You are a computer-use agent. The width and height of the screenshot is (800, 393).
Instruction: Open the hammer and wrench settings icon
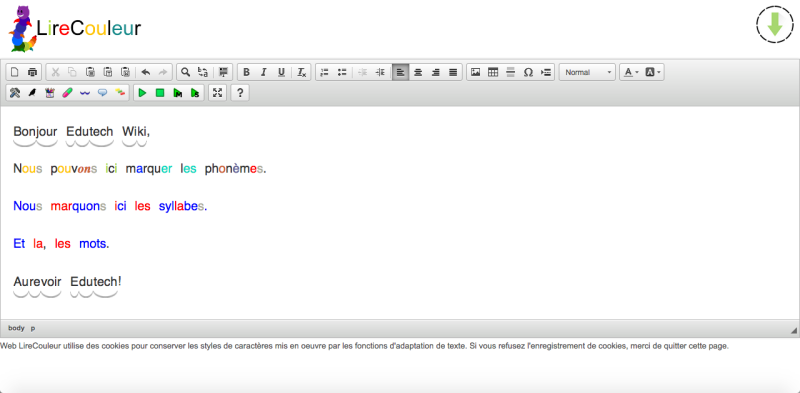tap(15, 93)
